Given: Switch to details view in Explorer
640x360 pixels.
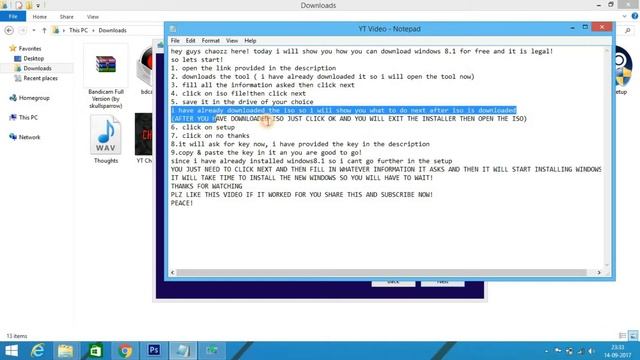Looking at the screenshot, I should point(622,336).
